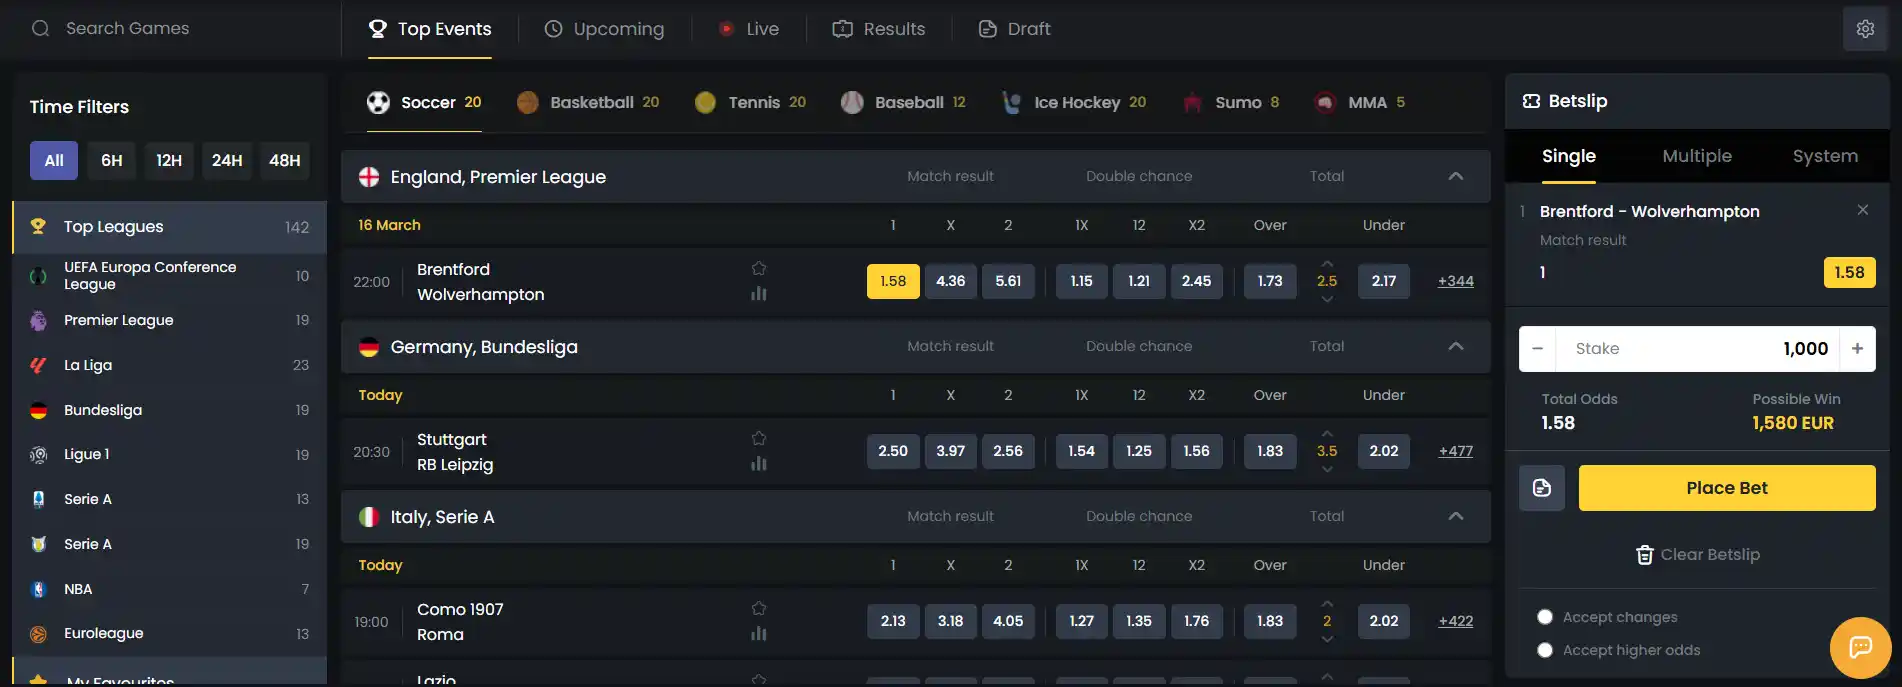This screenshot has width=1902, height=687.
Task: Collapse England, Premier League section
Action: pos(1456,176)
